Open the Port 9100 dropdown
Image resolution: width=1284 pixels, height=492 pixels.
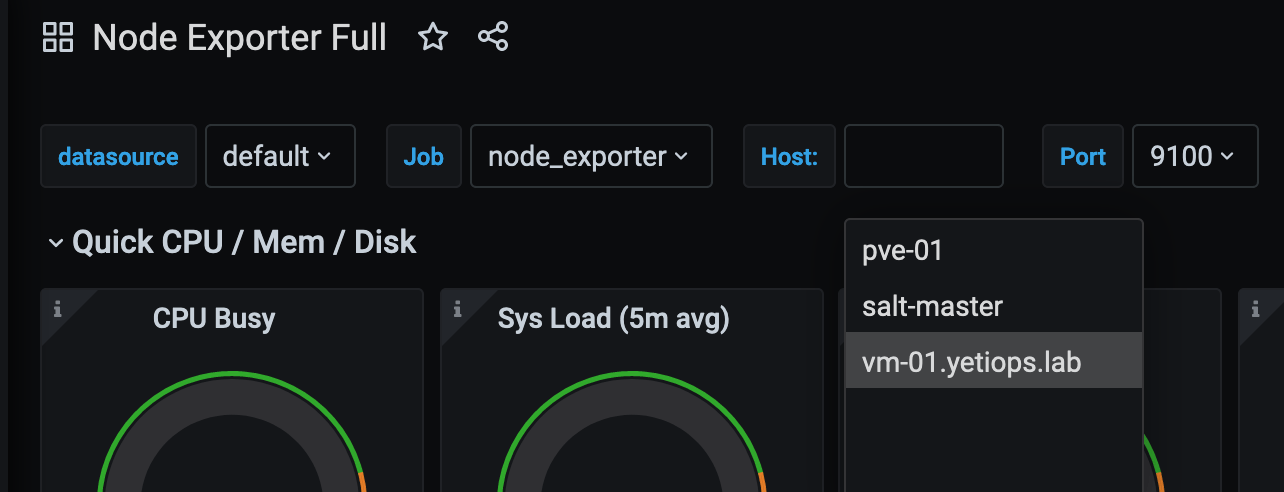(1195, 156)
